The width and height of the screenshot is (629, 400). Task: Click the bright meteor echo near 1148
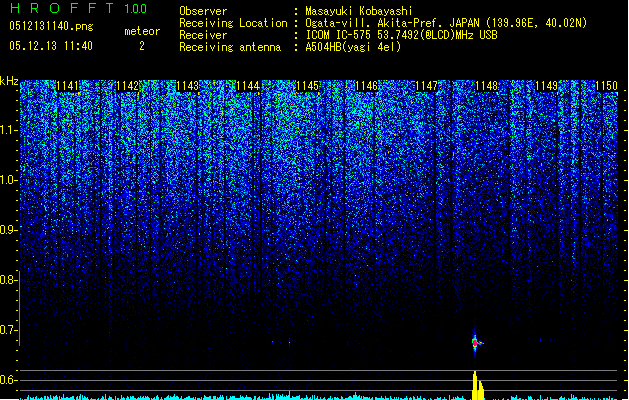pos(475,343)
